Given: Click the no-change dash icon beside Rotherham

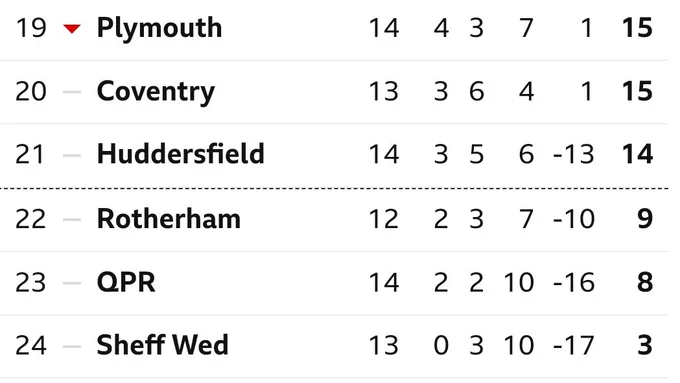Looking at the screenshot, I should (x=72, y=219).
